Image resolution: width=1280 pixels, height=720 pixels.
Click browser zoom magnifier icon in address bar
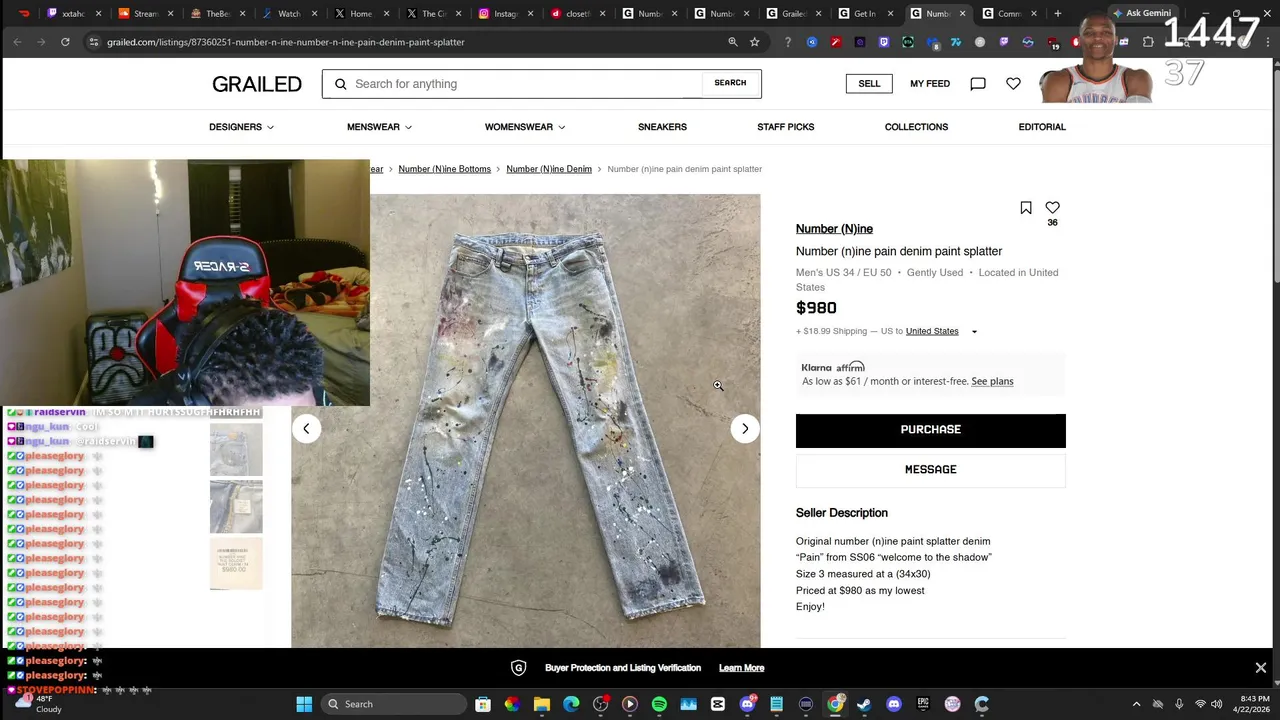pyautogui.click(x=732, y=42)
